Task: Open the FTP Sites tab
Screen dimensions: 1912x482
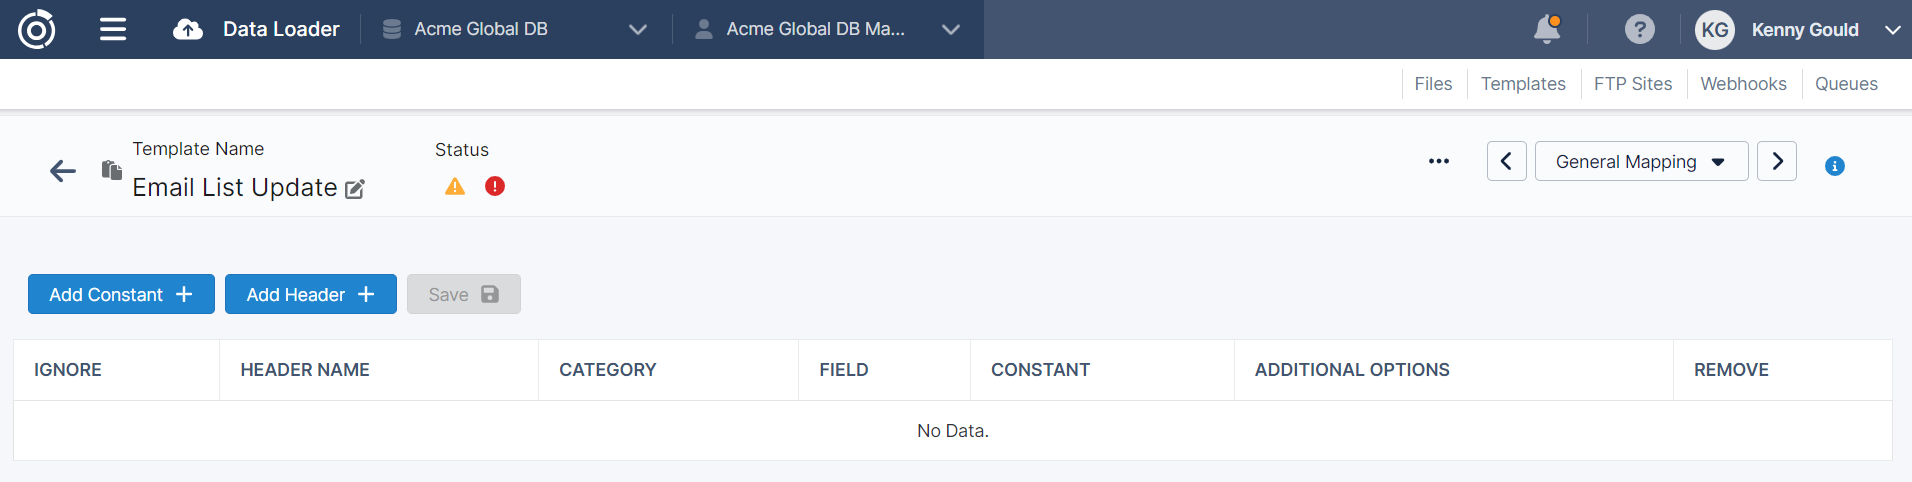Action: (x=1632, y=84)
